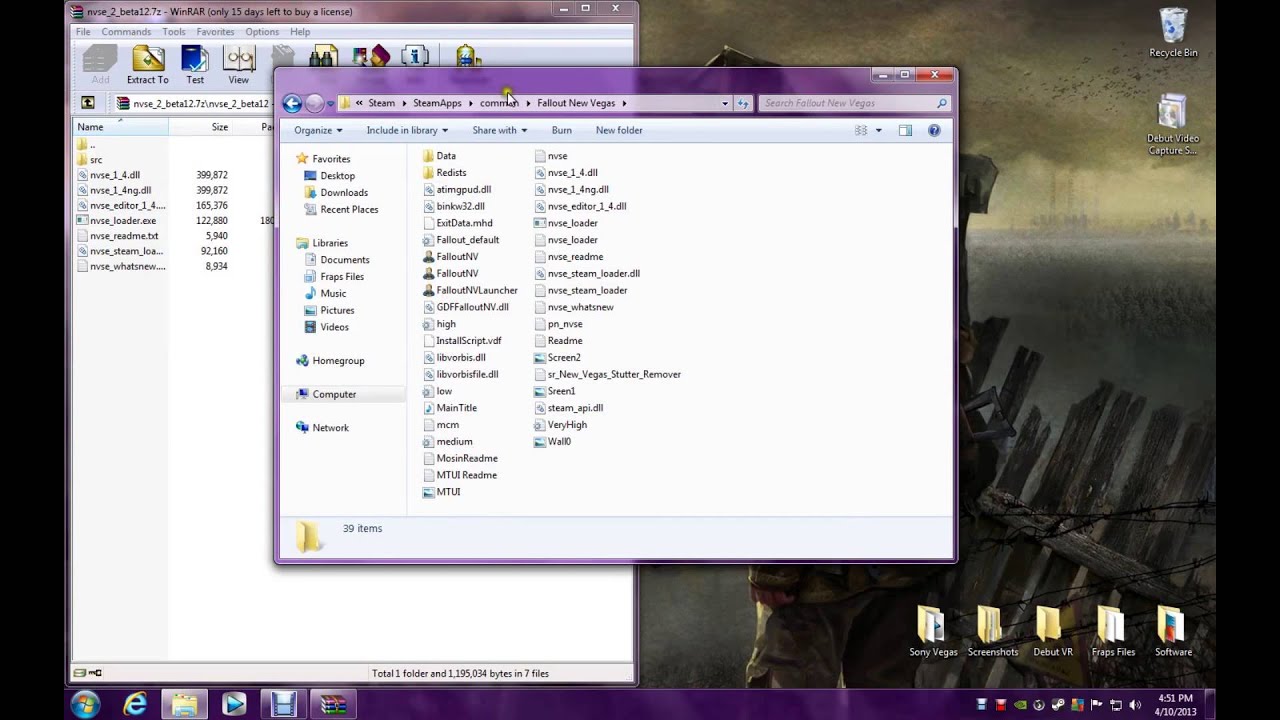Click Fallout New Vegas breadcrumb segment
Viewport: 1280px width, 720px height.
point(576,103)
